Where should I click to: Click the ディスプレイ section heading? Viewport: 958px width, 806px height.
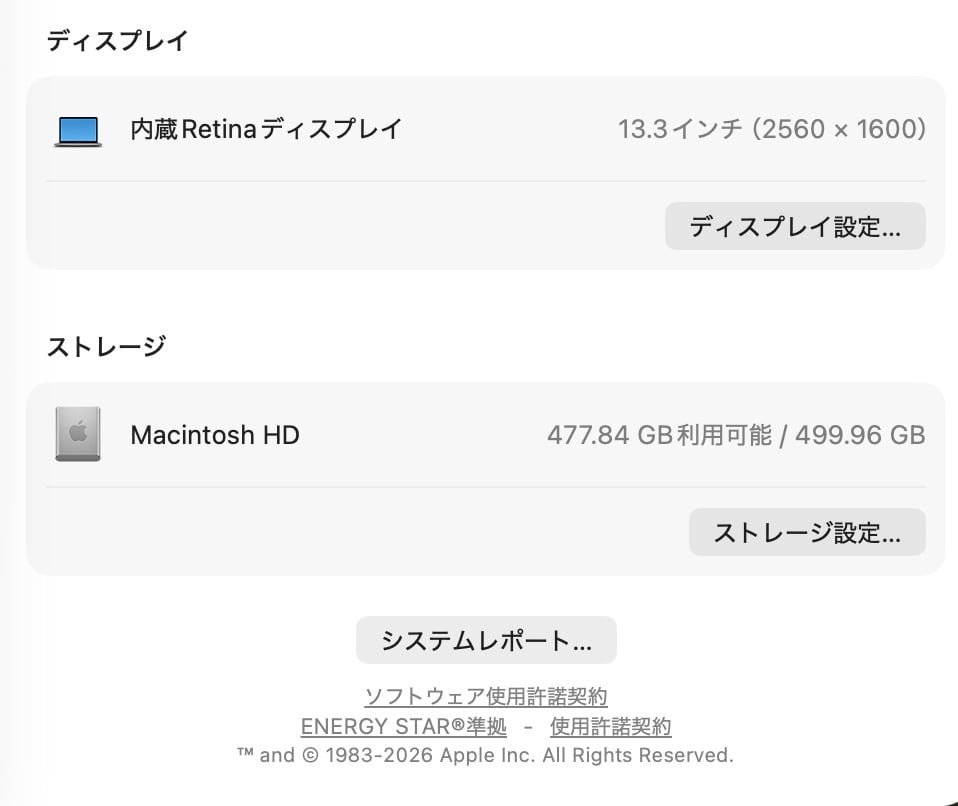coord(118,41)
